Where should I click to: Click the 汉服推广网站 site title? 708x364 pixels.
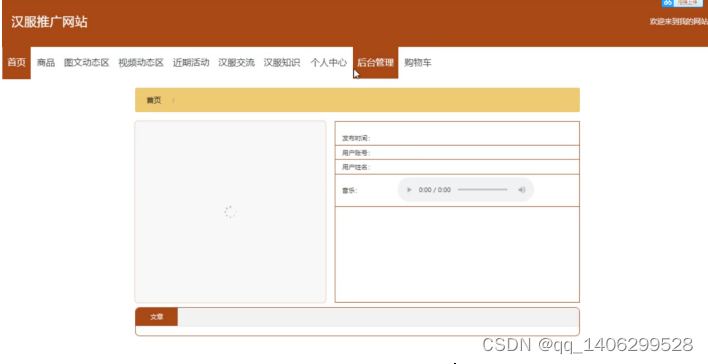coord(49,22)
